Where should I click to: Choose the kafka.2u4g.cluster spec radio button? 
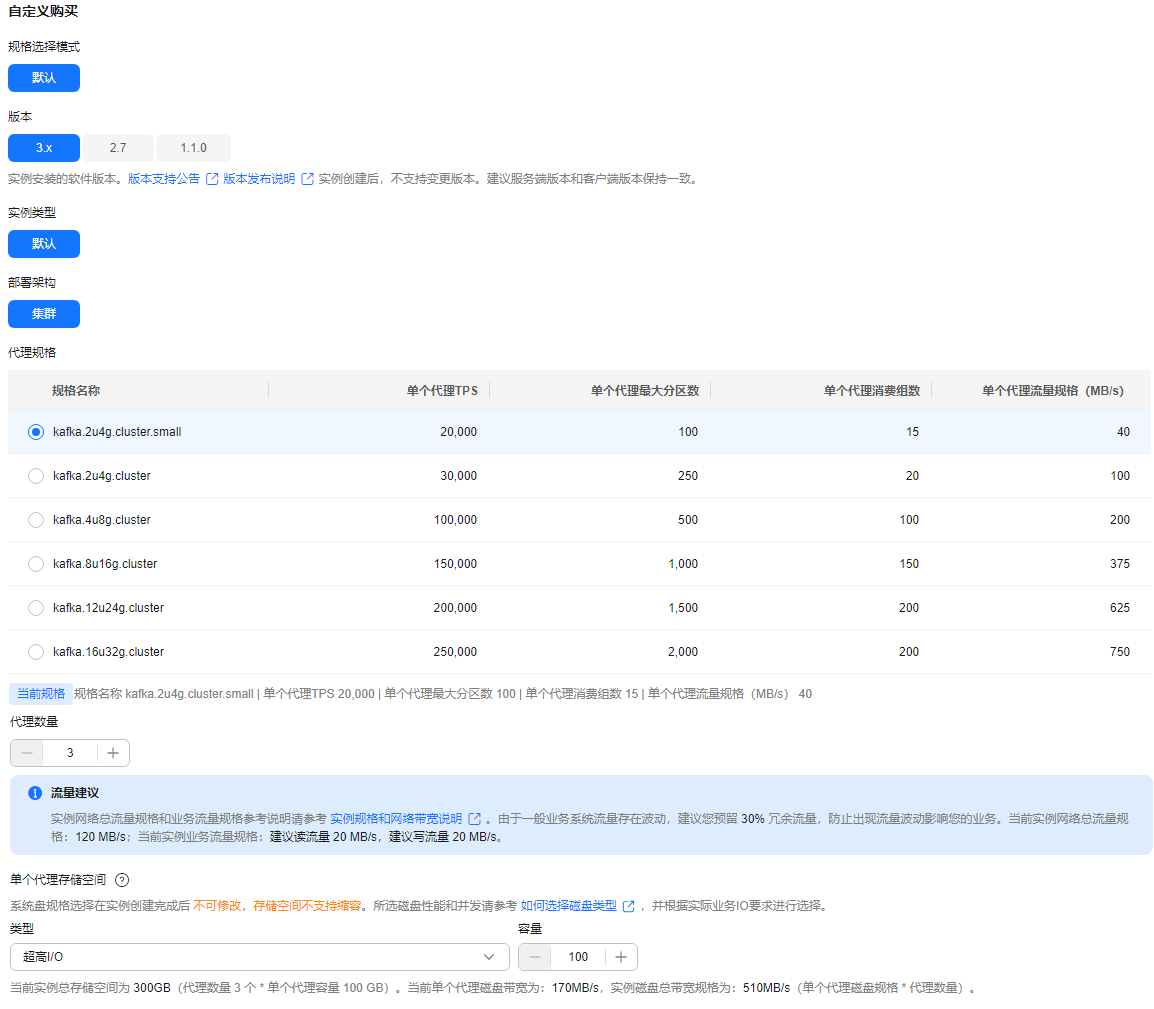(35, 476)
